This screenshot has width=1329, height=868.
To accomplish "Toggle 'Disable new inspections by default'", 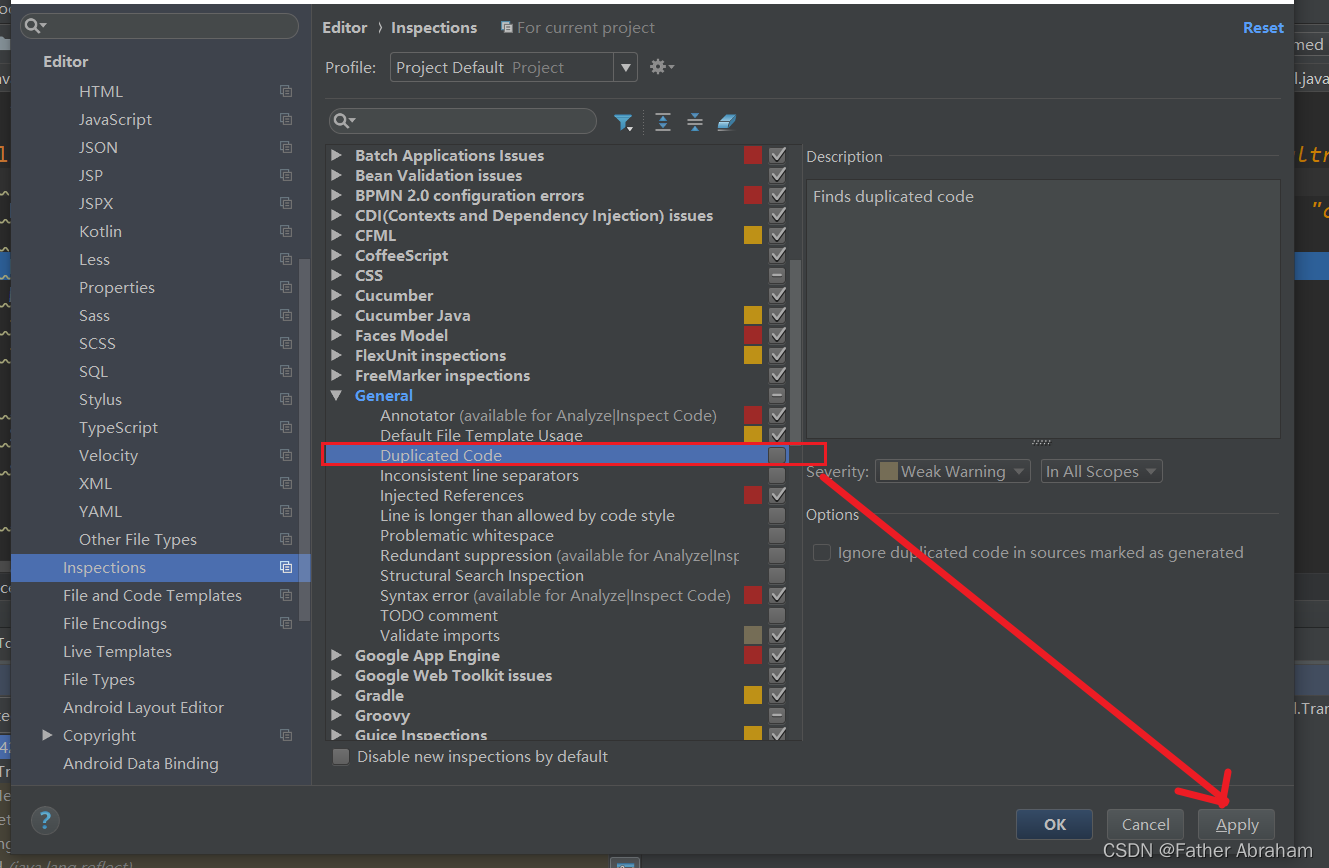I will click(340, 757).
